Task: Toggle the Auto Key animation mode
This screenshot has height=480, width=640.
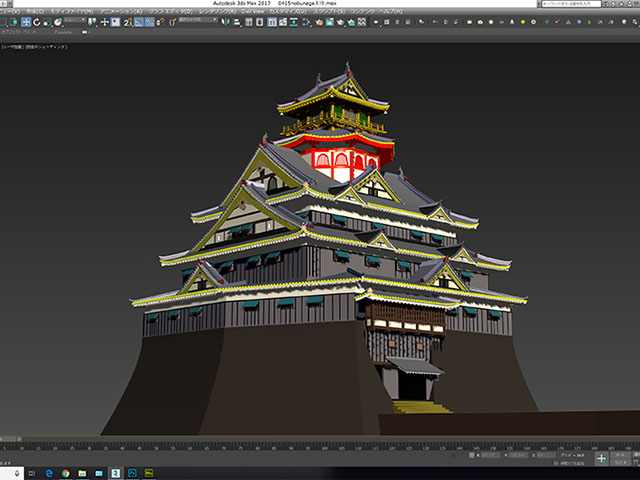Action: coord(621,452)
